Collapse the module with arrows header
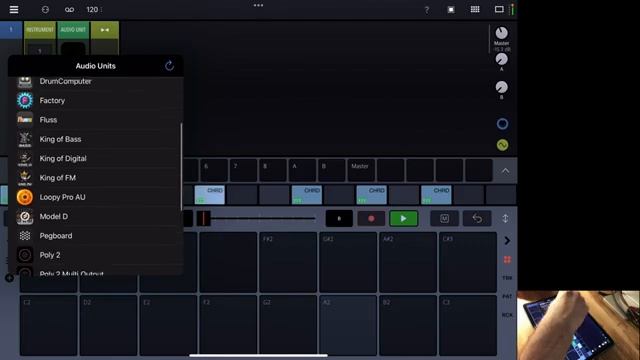Screen dimensions: 640x360 point(105,30)
